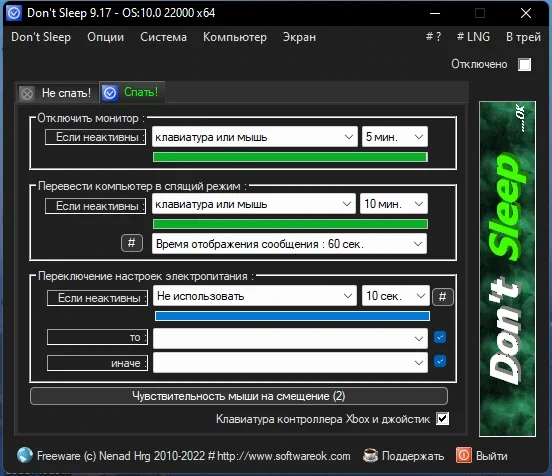Screen dimensions: 552x476
Task: Toggle the Отключено checkbox
Action: [x=525, y=64]
